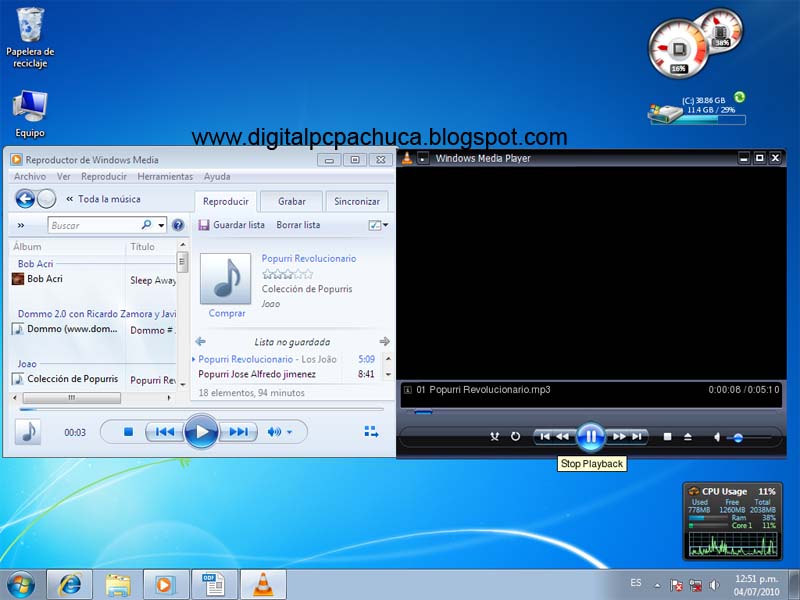Viewport: 800px width, 600px height.
Task: Click Guardar lista button
Action: [232, 225]
